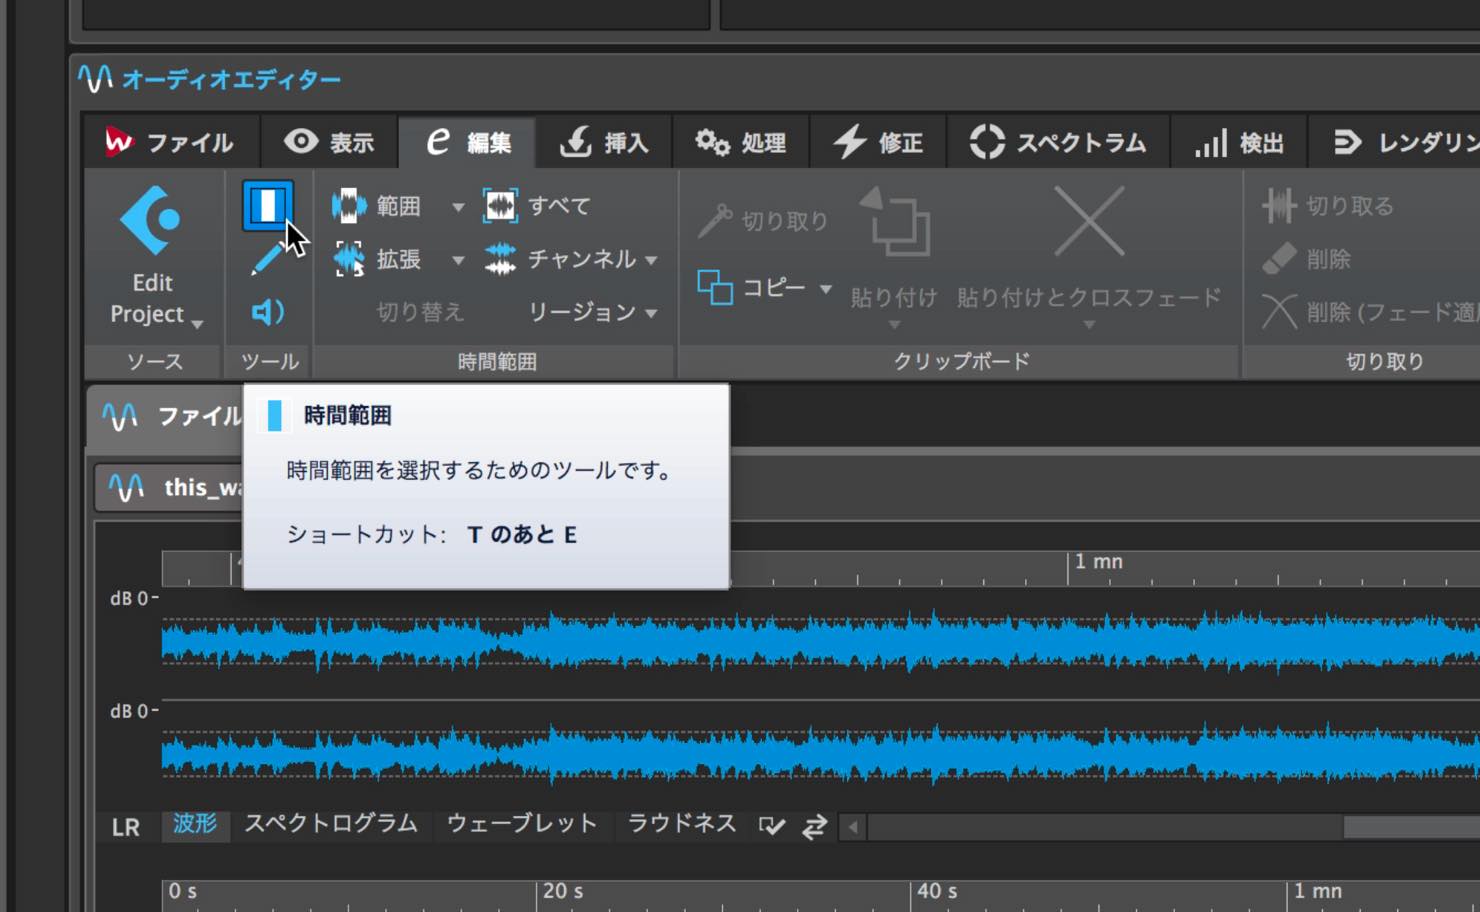Screen dimensions: 1480x912
Task: Expand the チャンネル dropdown arrow
Action: tap(651, 260)
